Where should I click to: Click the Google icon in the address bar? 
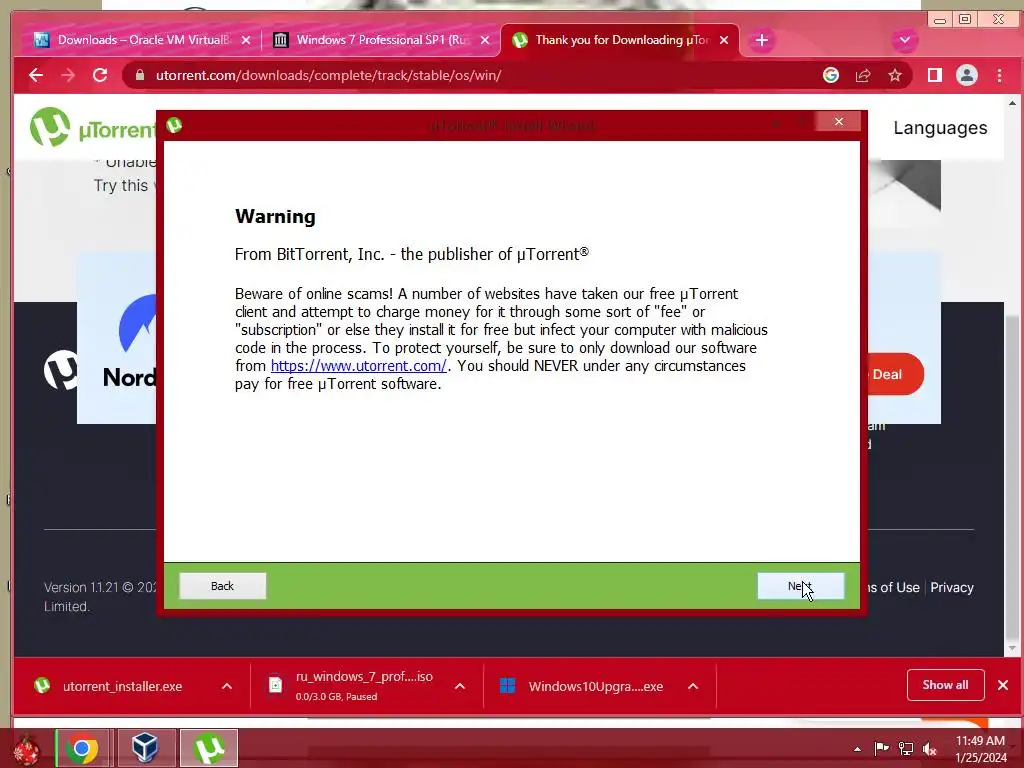pos(831,75)
